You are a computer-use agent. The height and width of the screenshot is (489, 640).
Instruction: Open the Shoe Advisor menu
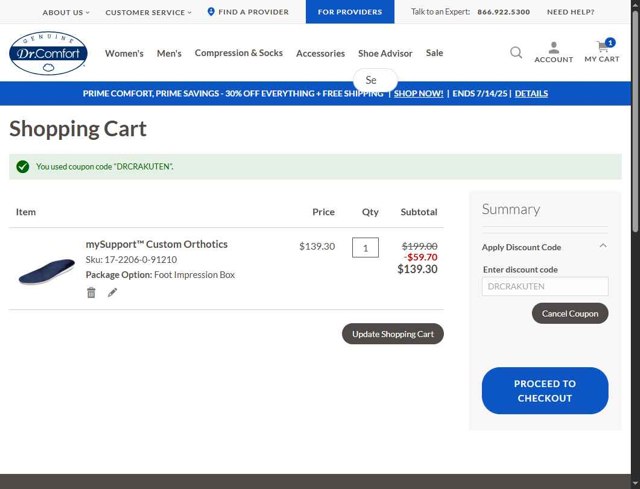(385, 53)
